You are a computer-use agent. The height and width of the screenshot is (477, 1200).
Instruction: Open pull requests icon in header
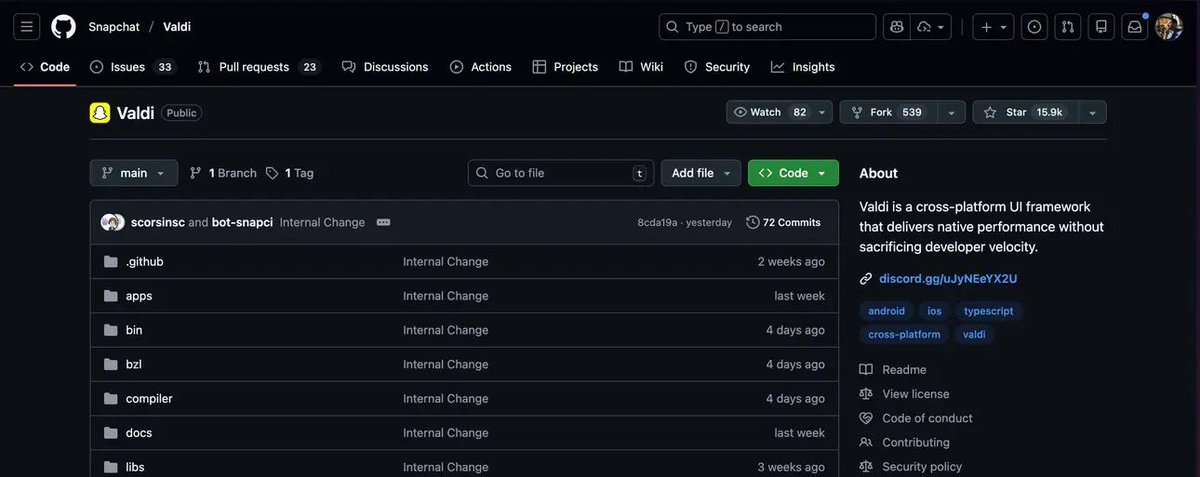[x=1068, y=27]
